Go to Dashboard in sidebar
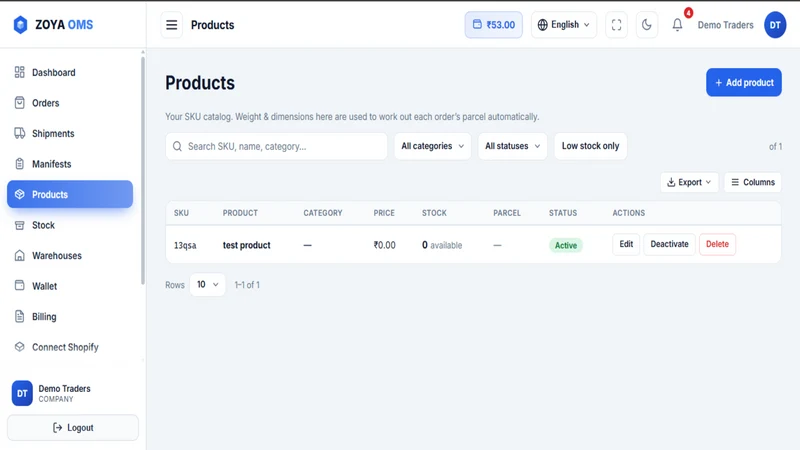This screenshot has width=800, height=450. (x=70, y=72)
